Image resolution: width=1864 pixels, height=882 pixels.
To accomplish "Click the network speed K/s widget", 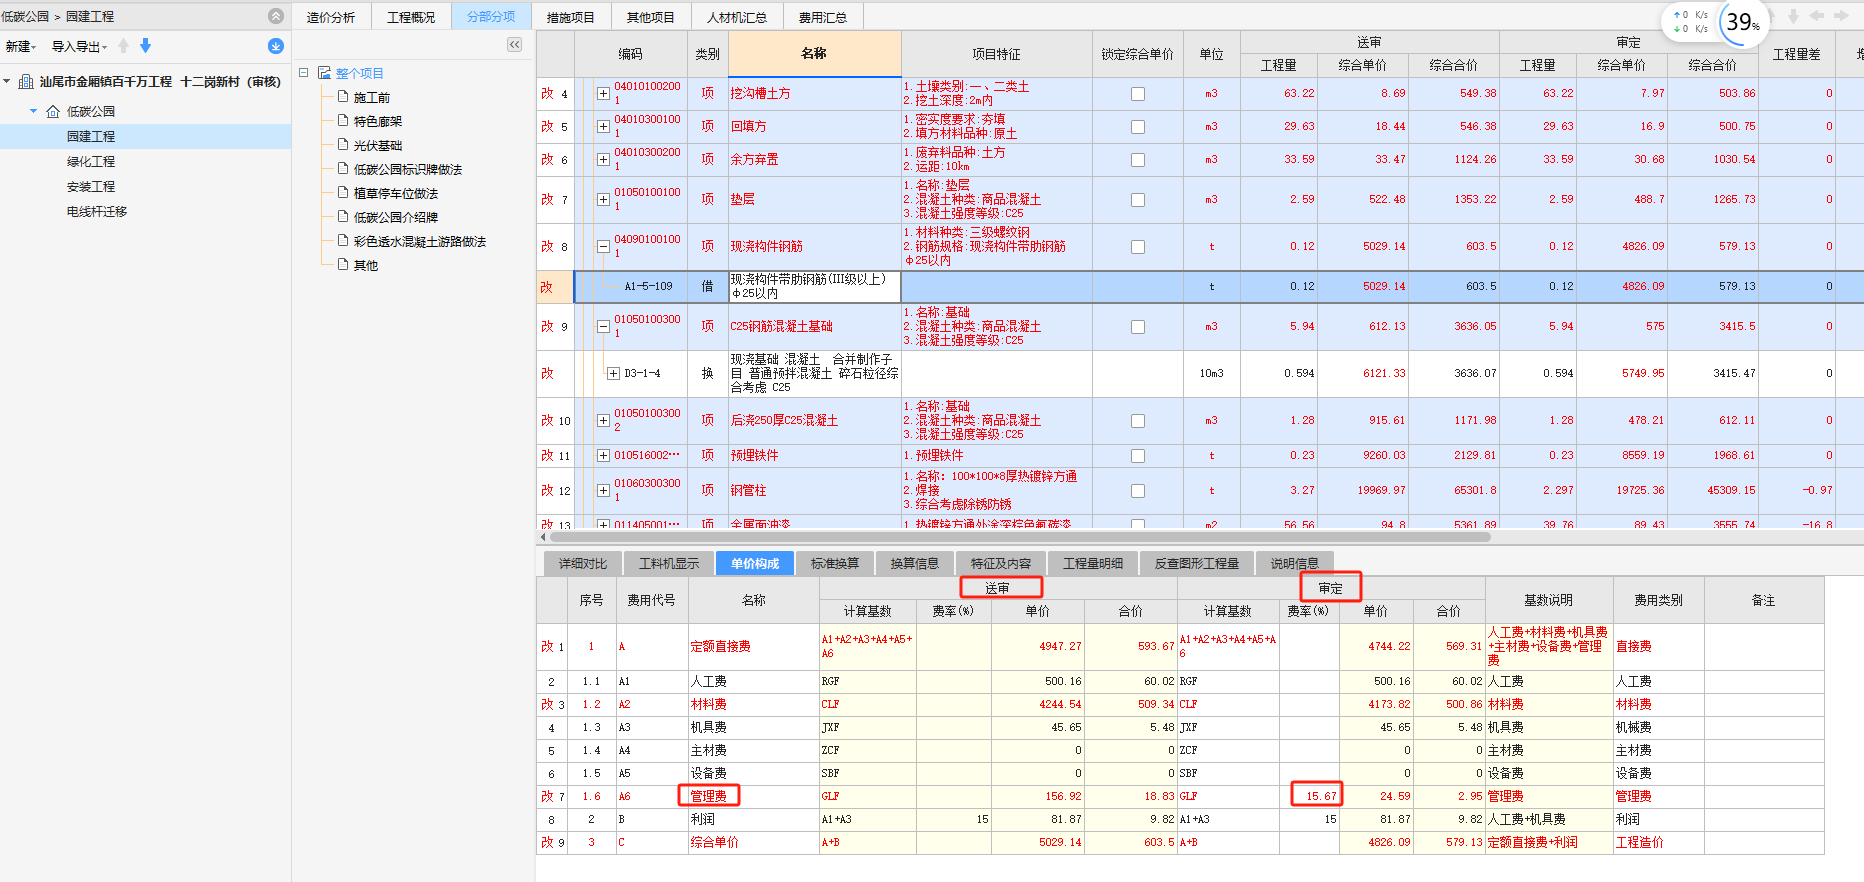I will pos(1691,22).
